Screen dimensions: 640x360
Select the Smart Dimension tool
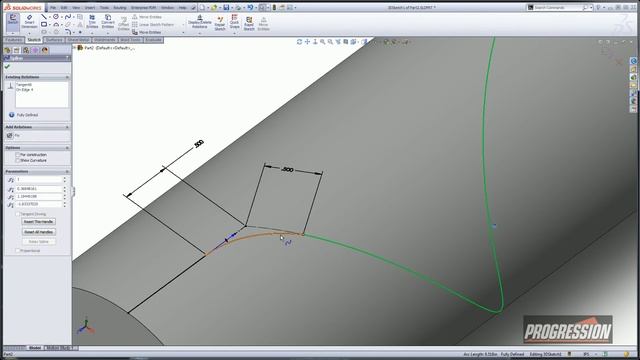click(x=29, y=21)
